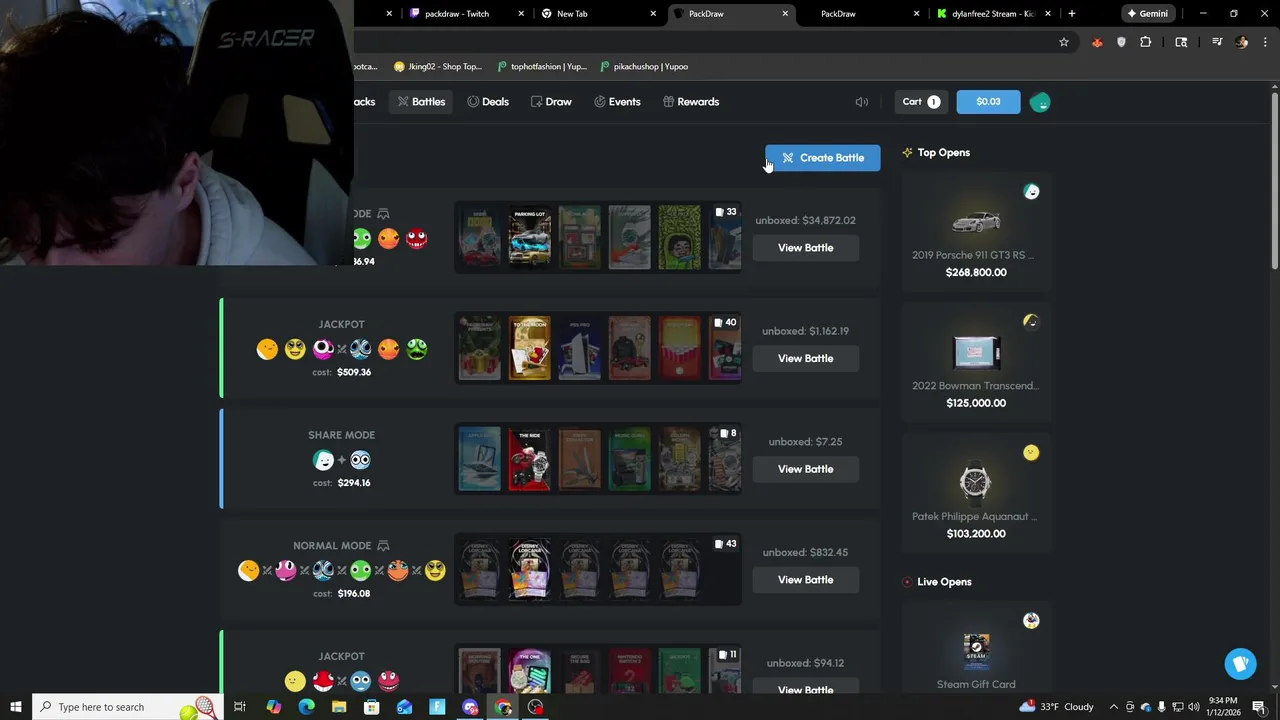
Task: View the share mode battle with $7.25 unboxed
Action: pos(805,469)
